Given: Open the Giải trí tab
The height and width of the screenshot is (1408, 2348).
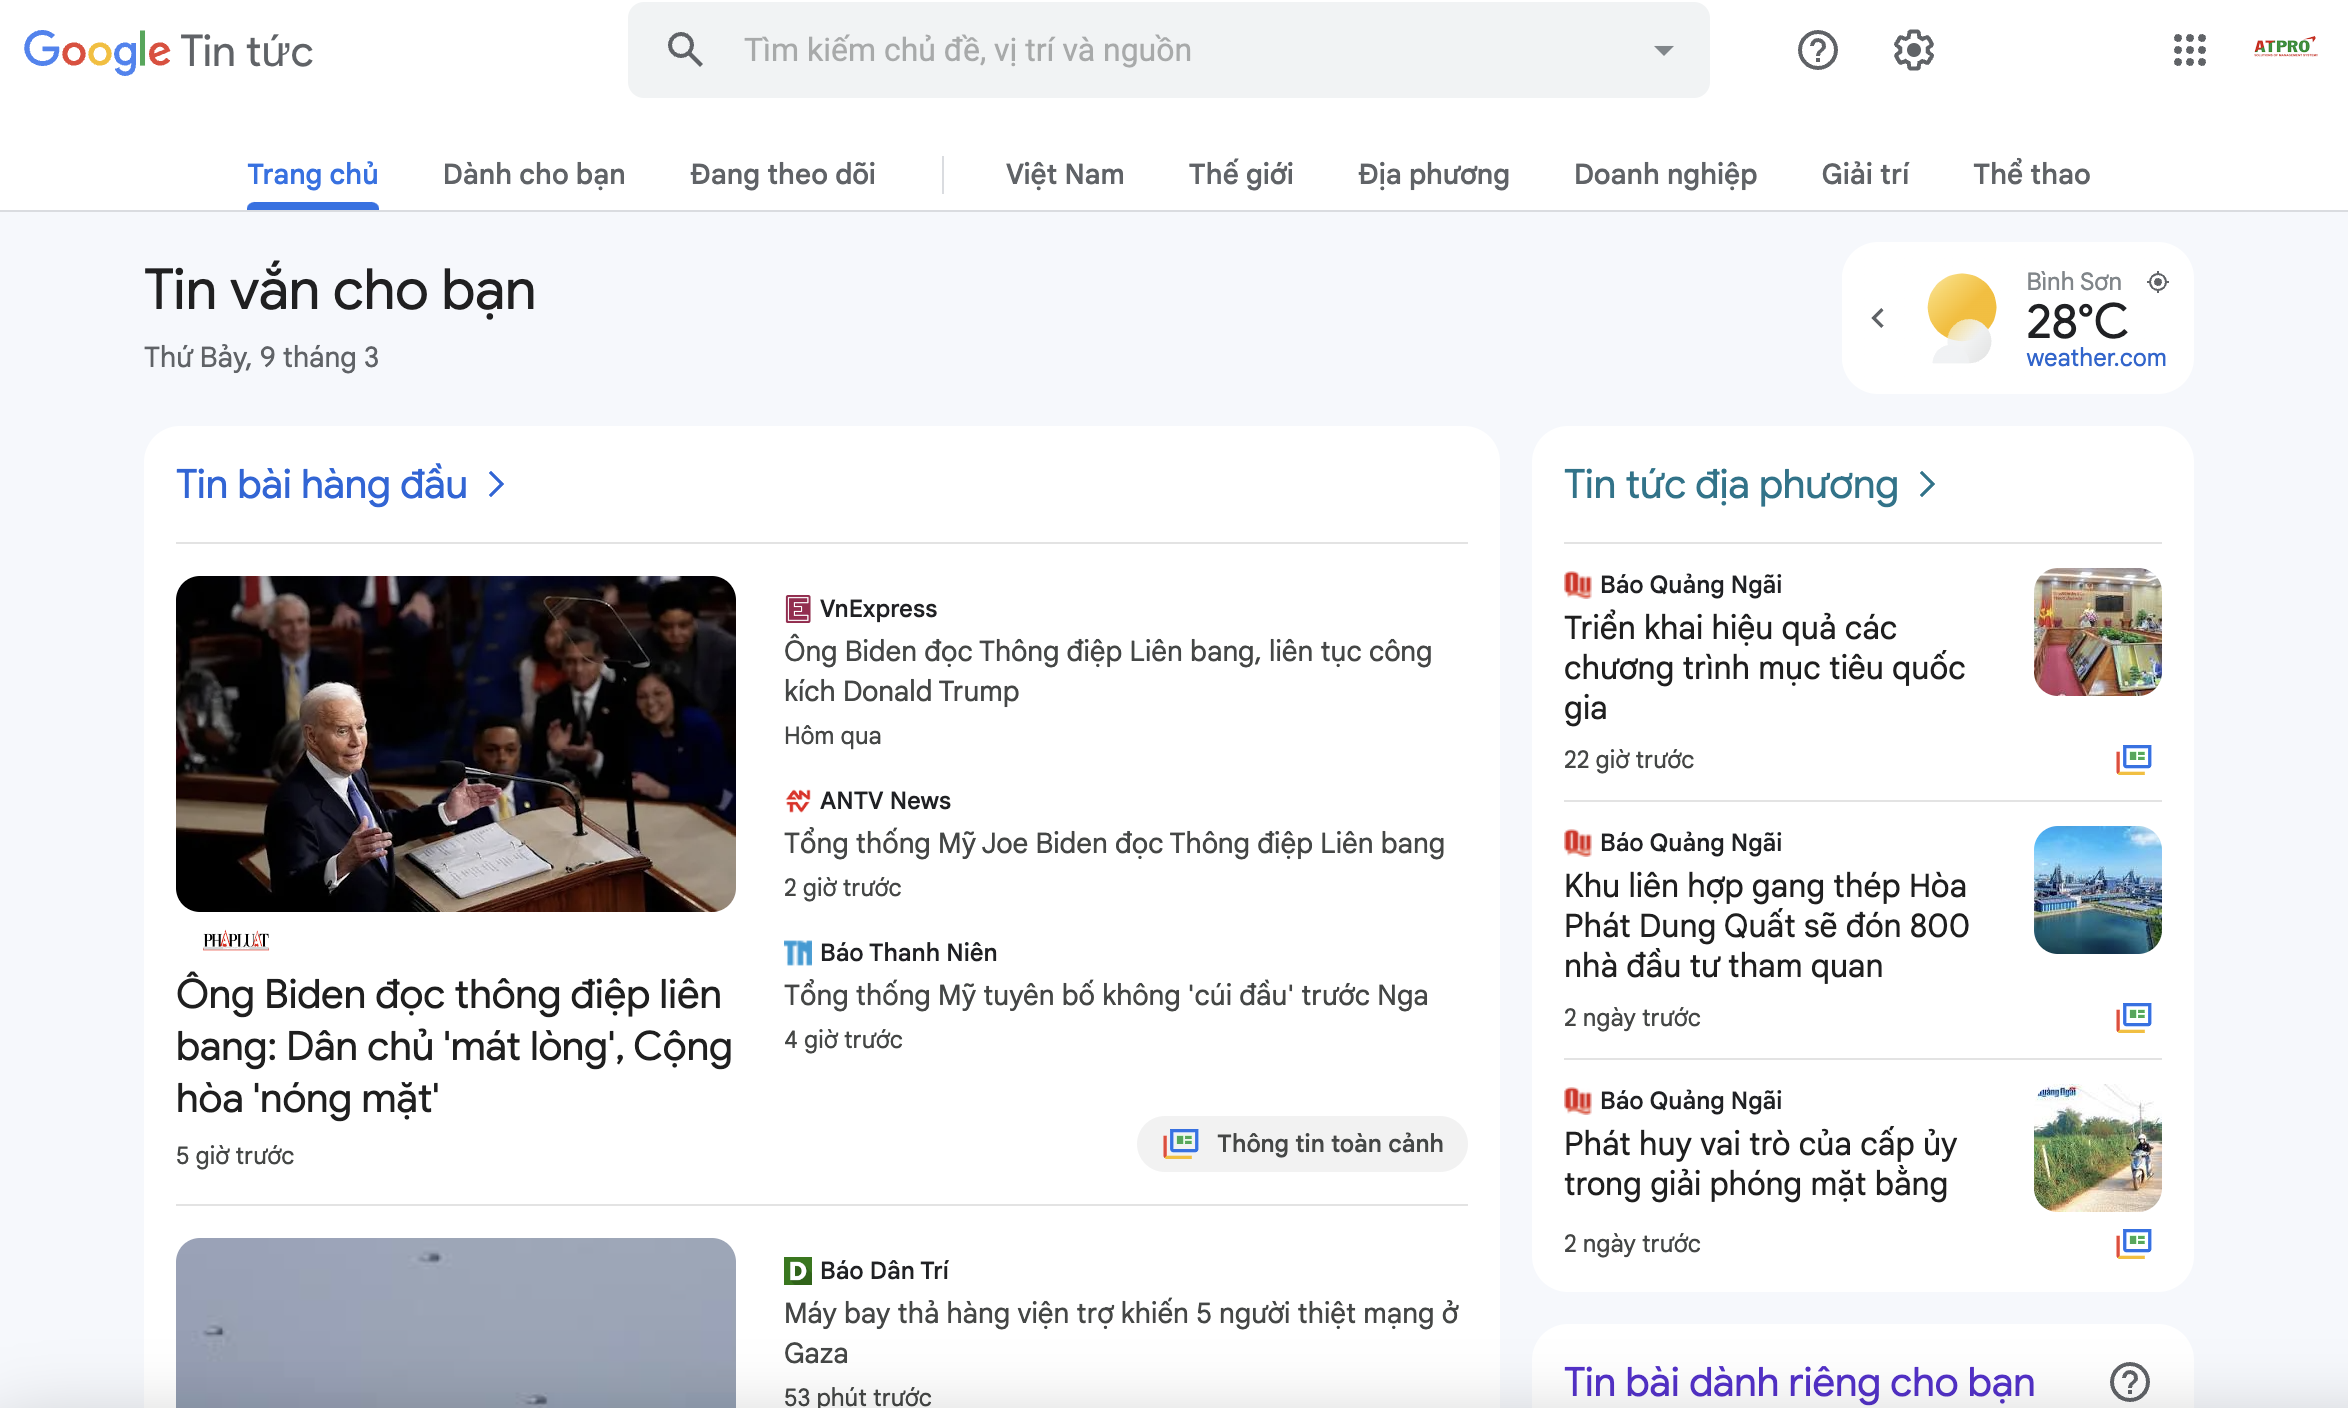Looking at the screenshot, I should coord(1865,174).
